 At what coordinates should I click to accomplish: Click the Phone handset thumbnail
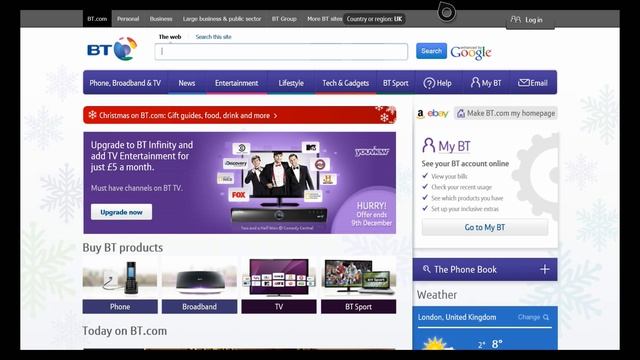[x=120, y=278]
